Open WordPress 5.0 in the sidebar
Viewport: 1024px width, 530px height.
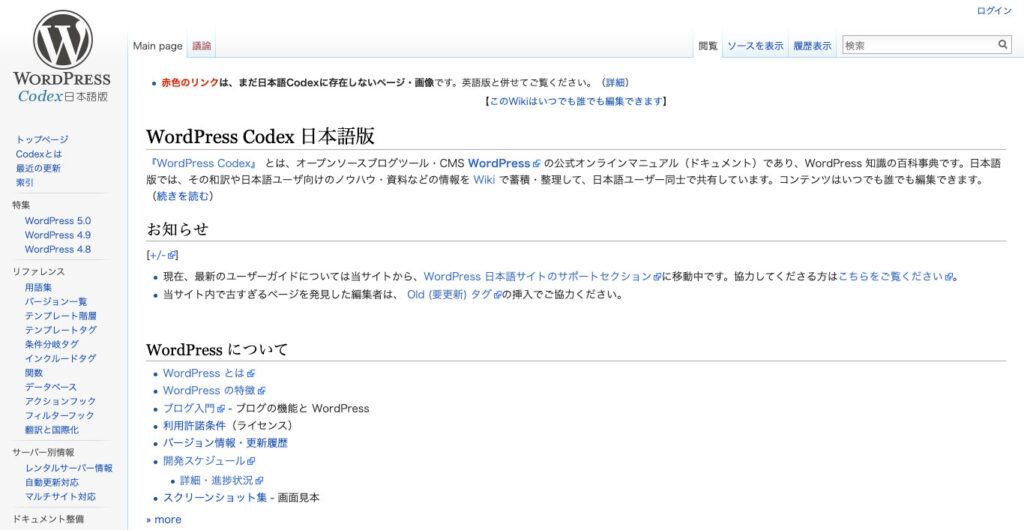pyautogui.click(x=58, y=221)
